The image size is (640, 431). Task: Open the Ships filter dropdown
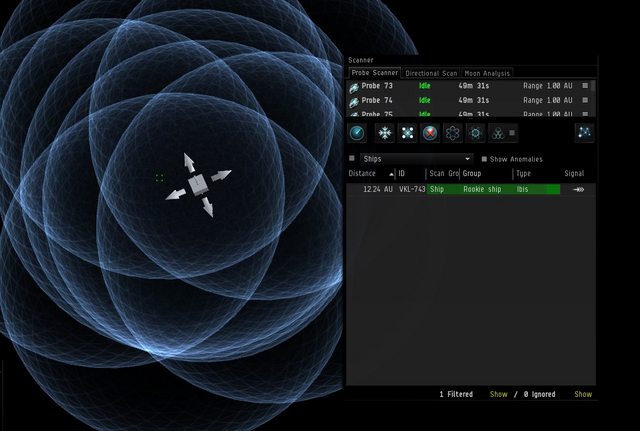pyautogui.click(x=416, y=159)
